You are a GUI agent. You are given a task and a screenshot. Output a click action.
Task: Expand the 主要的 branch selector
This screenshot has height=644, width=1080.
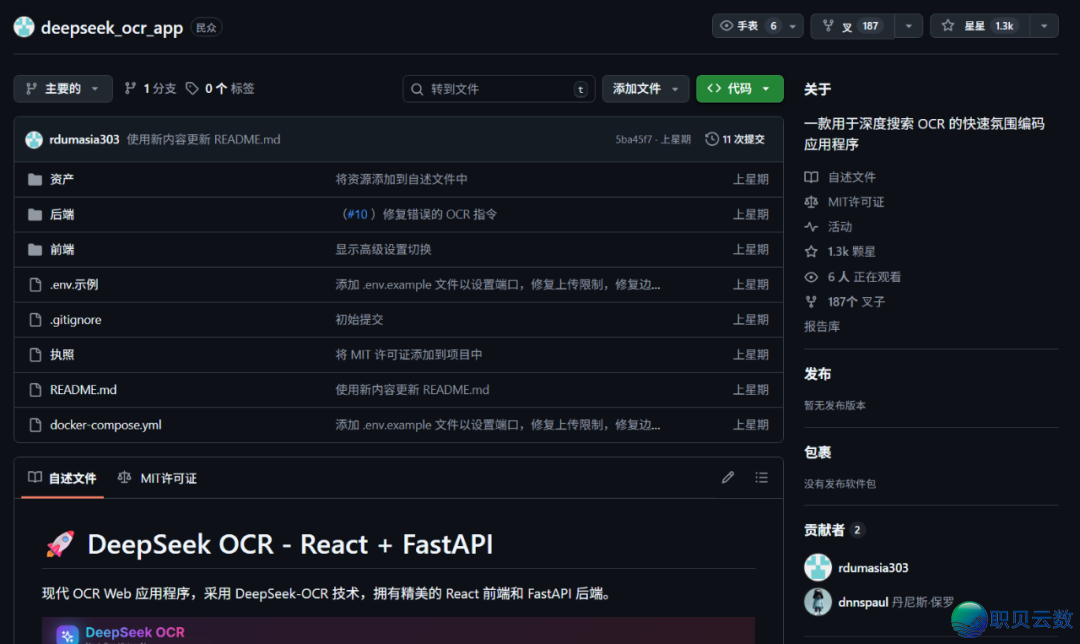pyautogui.click(x=62, y=88)
